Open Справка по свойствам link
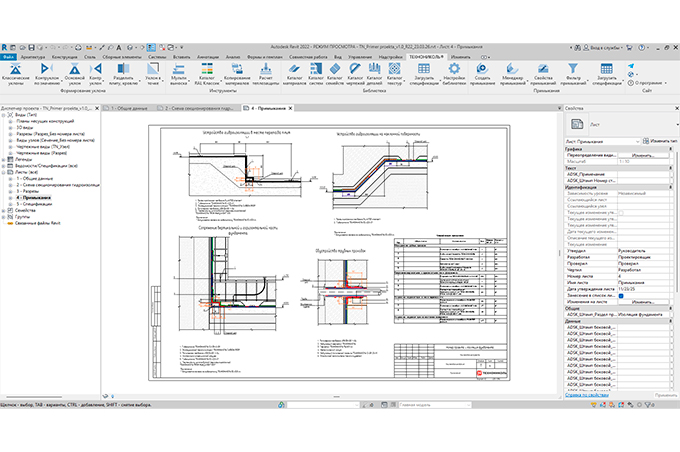Screen dimensions: 680x452 tap(587, 397)
